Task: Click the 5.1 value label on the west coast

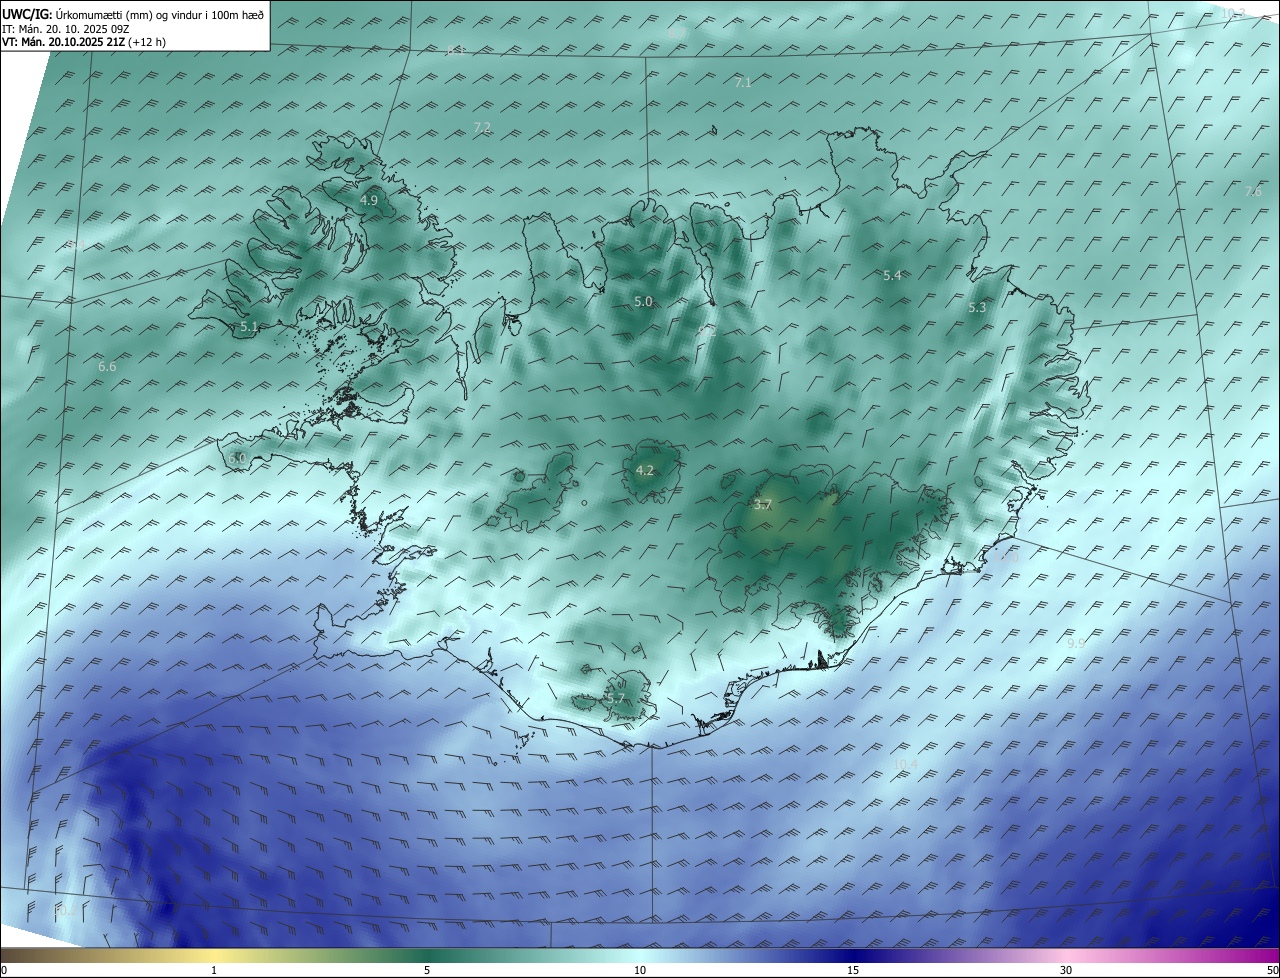Action: (x=249, y=326)
